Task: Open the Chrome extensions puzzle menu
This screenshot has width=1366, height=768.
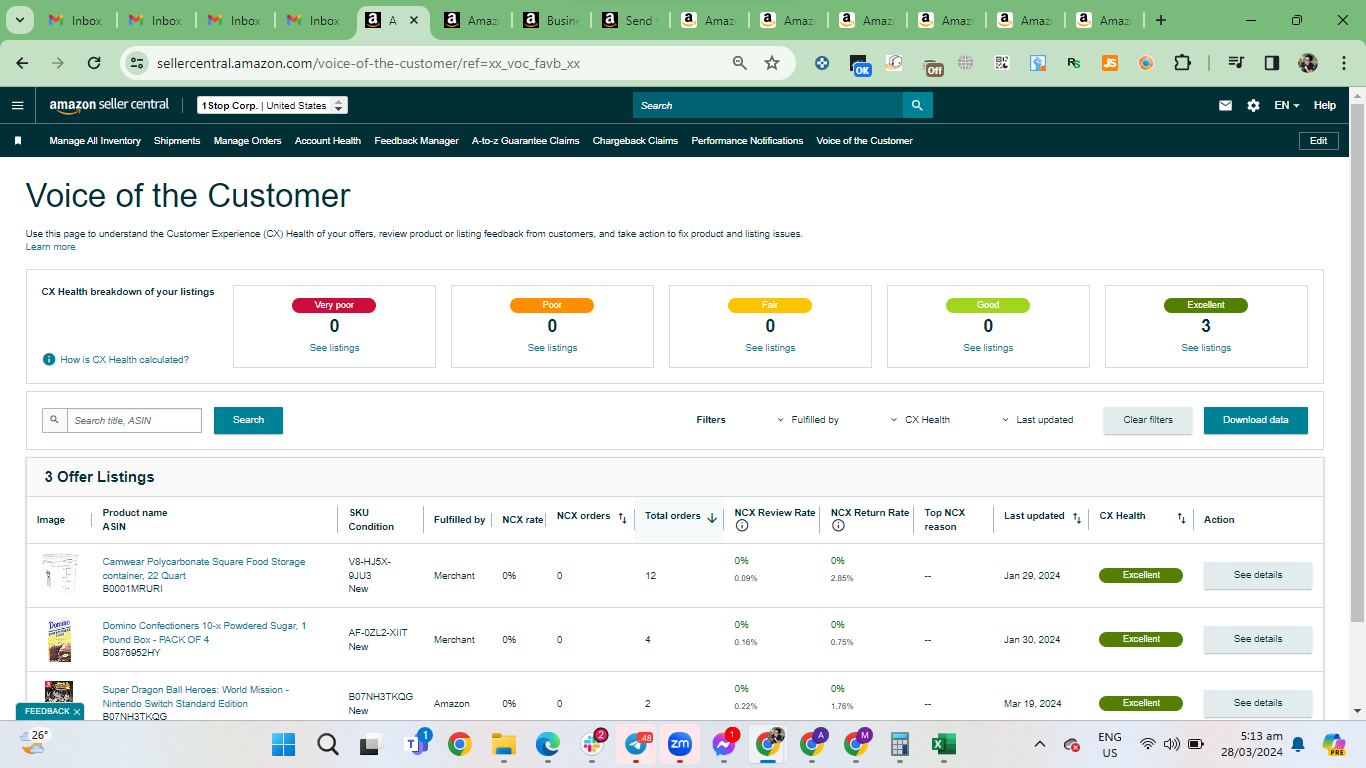Action: (1182, 63)
